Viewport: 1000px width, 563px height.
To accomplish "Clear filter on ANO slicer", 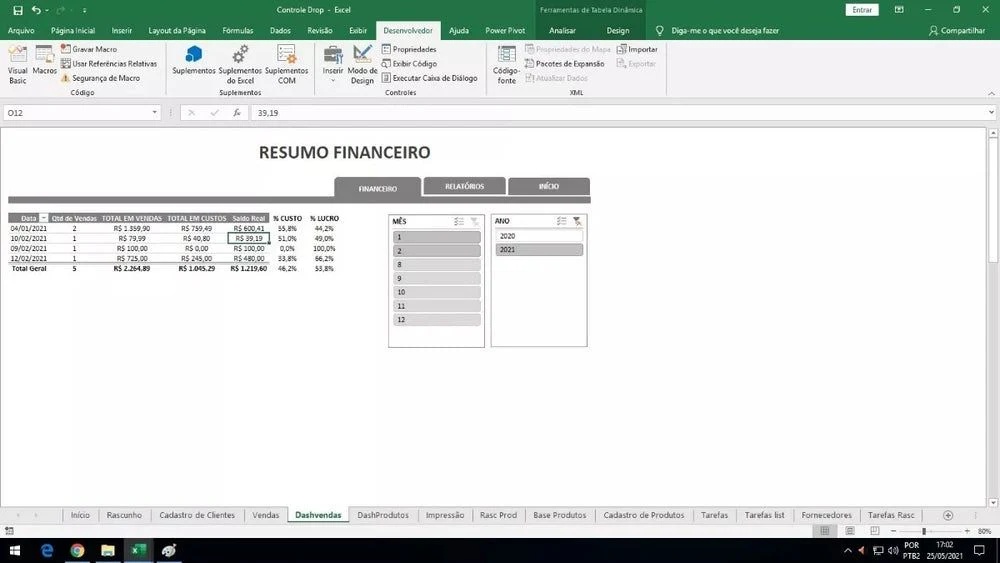I will (x=577, y=221).
